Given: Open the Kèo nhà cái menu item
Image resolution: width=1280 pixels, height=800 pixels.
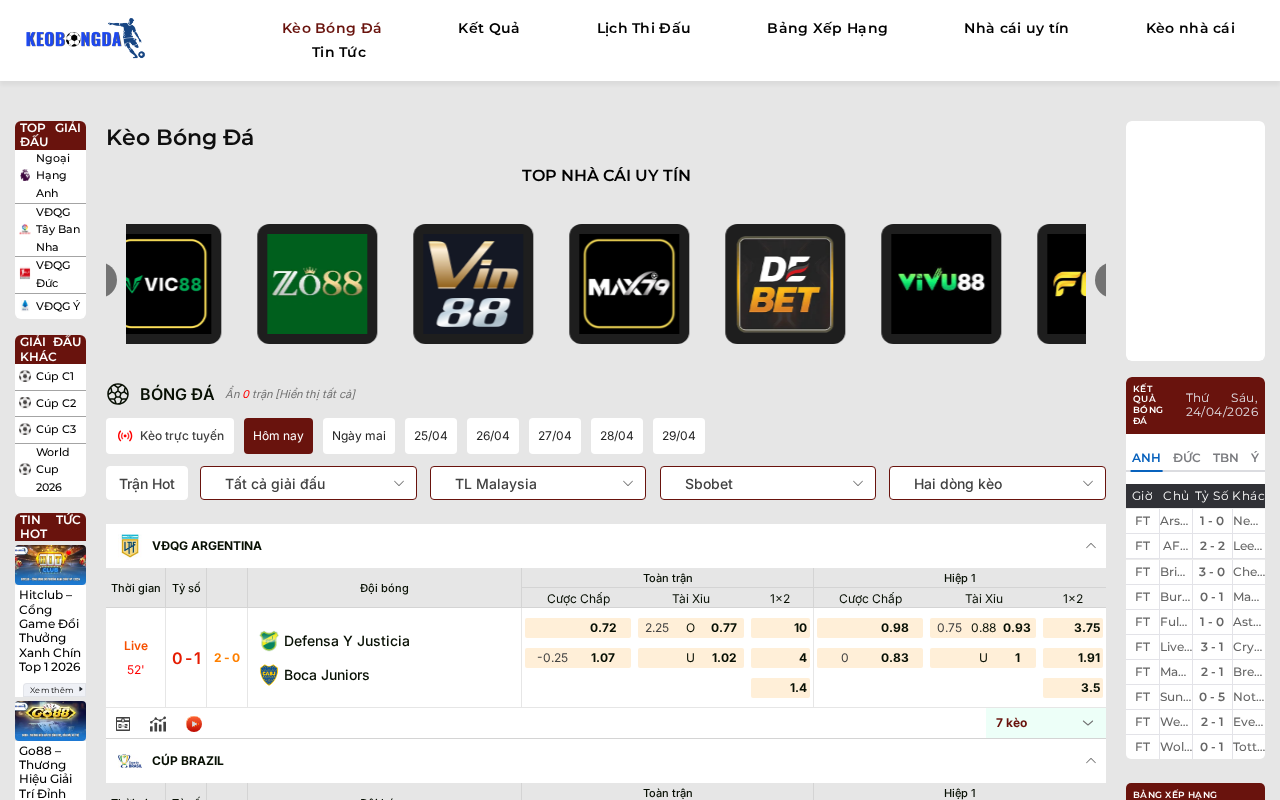Looking at the screenshot, I should click(1191, 28).
